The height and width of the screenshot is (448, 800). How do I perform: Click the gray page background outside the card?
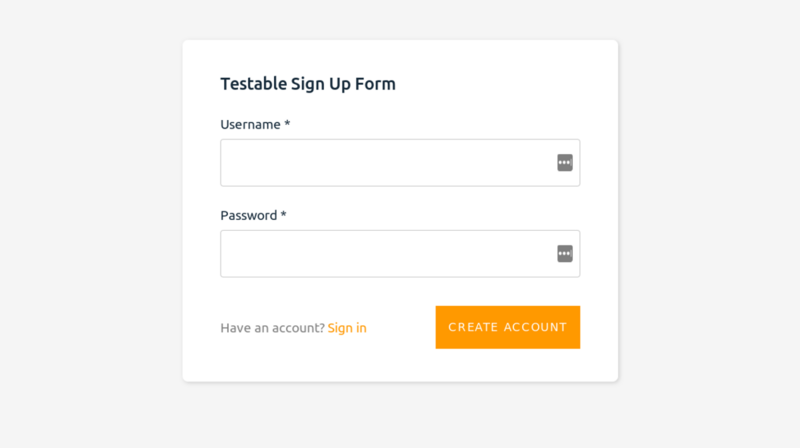90,220
